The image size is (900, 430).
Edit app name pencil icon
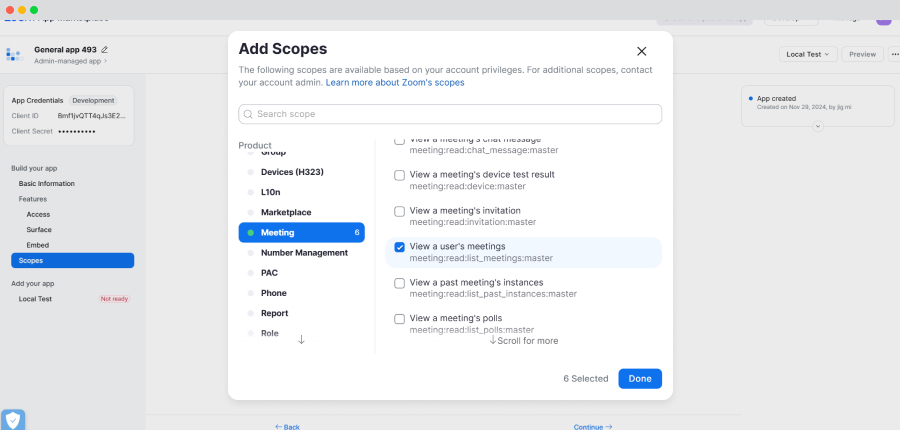pos(104,50)
